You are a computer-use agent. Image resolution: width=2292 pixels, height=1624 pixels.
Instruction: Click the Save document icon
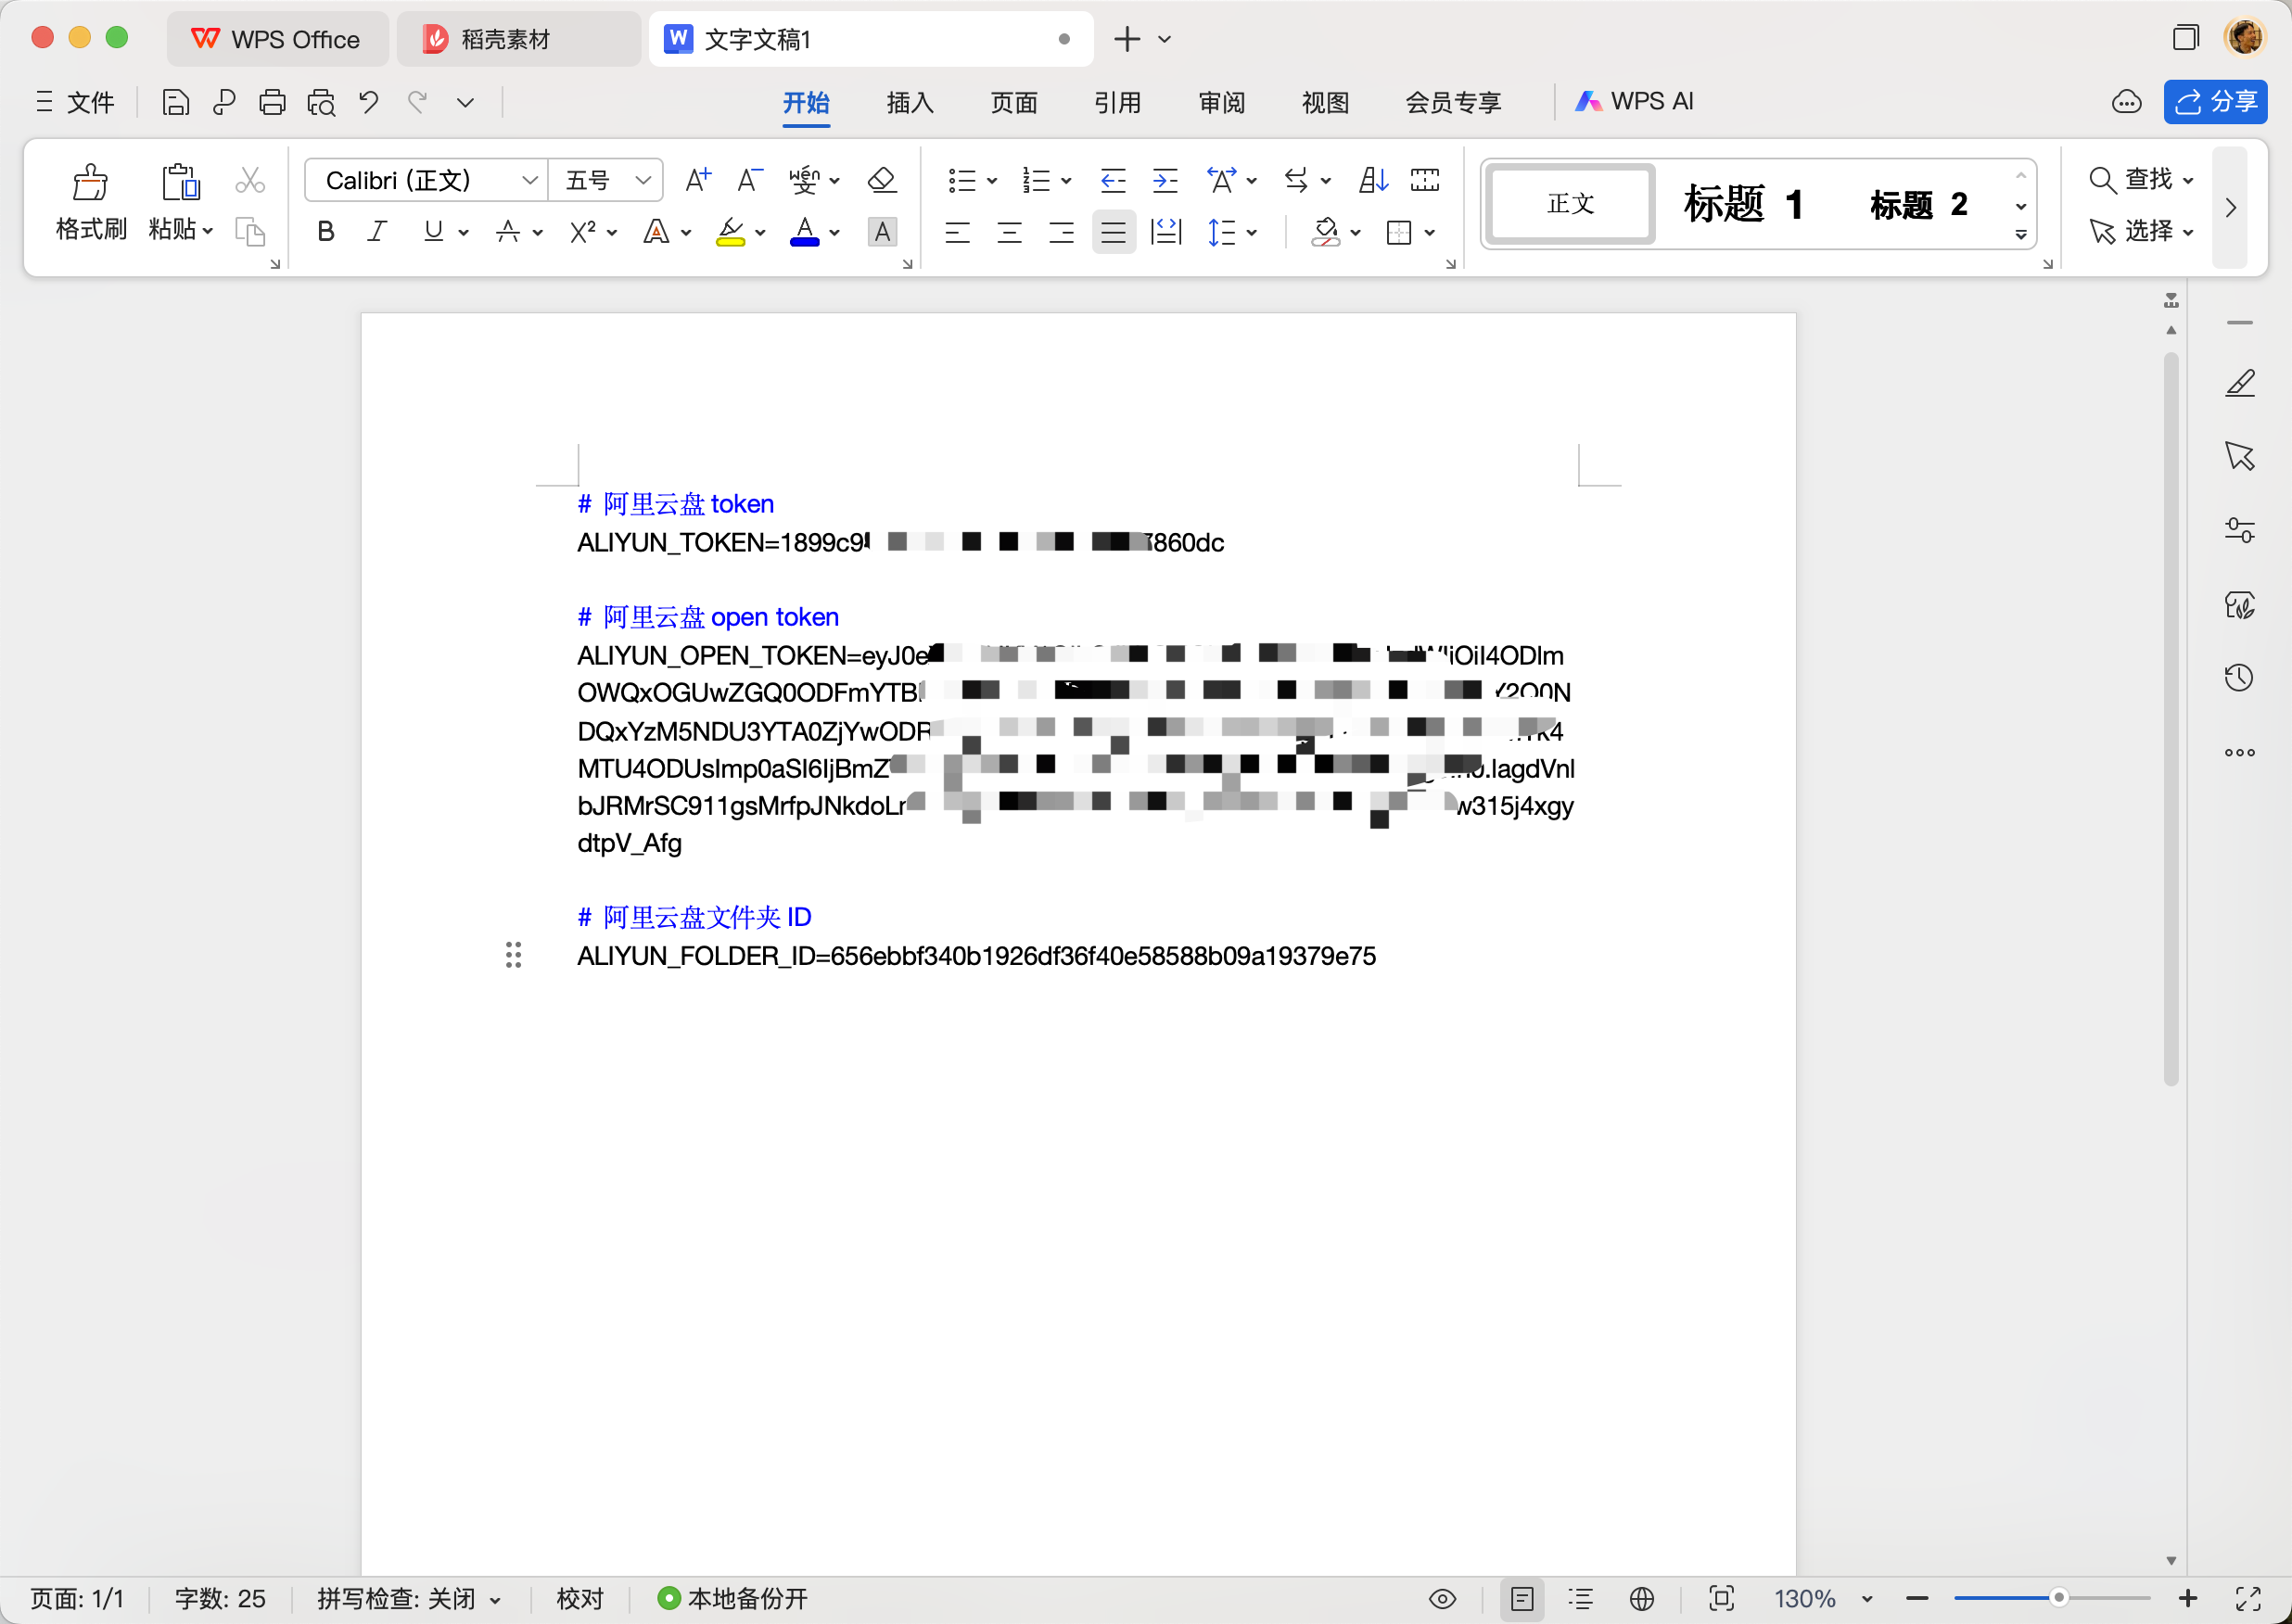coord(176,102)
